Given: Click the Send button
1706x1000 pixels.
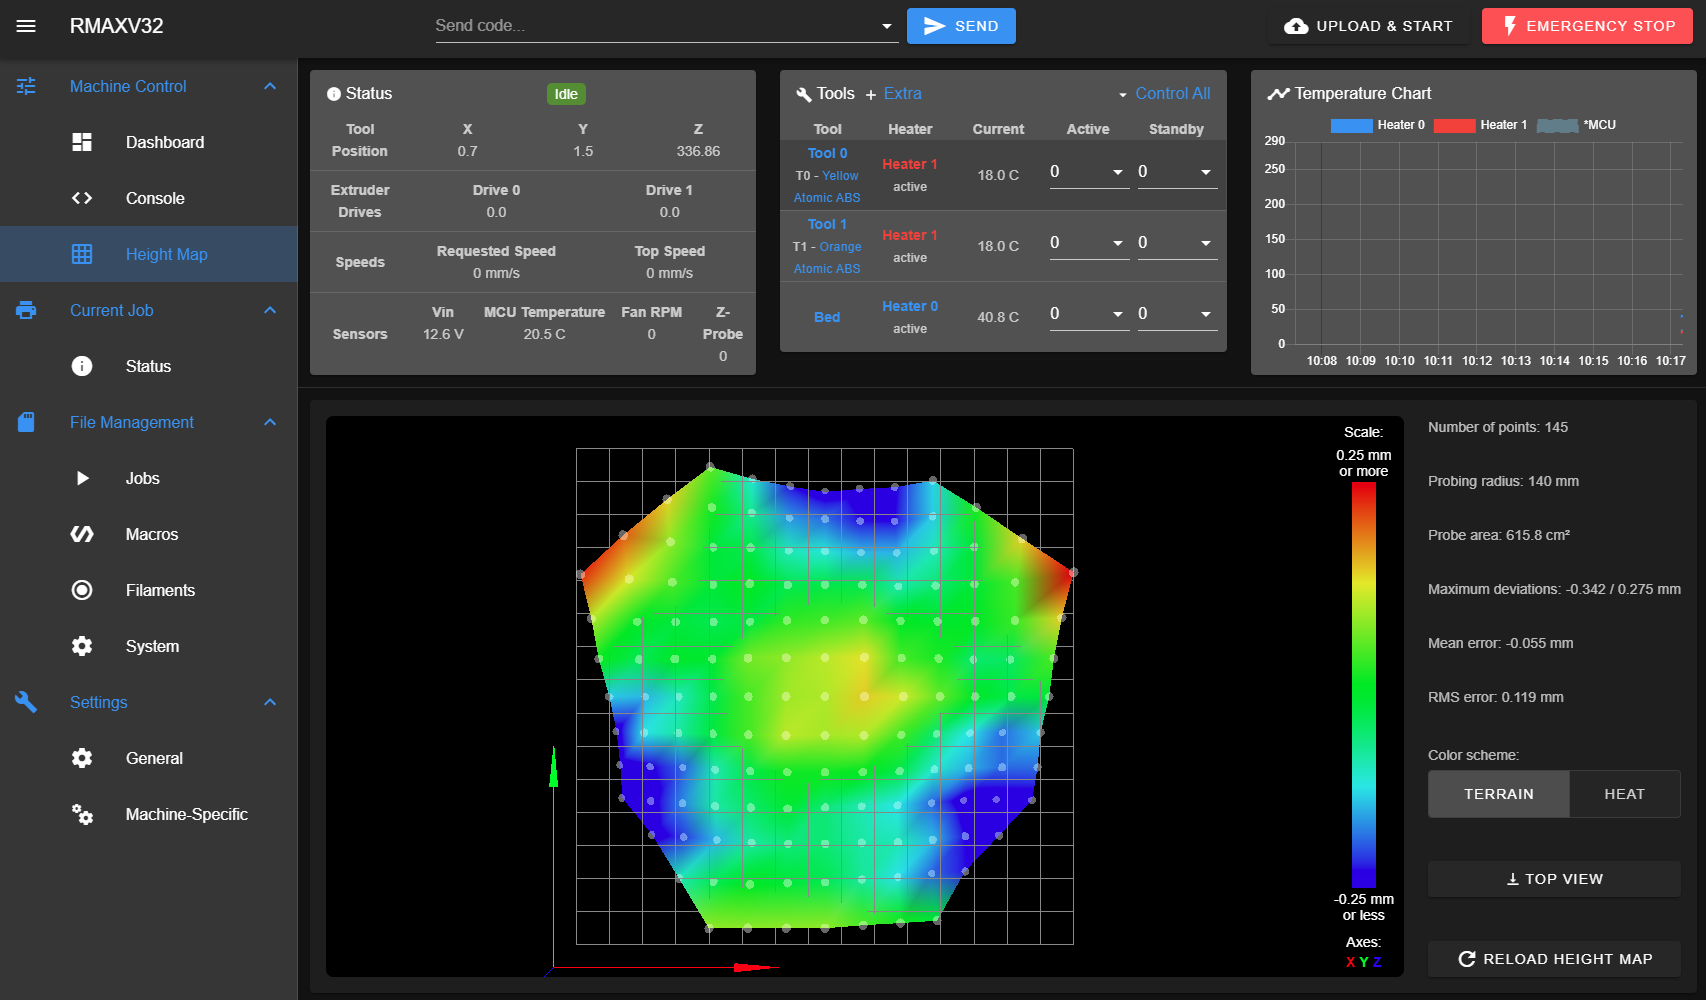Looking at the screenshot, I should tap(961, 26).
